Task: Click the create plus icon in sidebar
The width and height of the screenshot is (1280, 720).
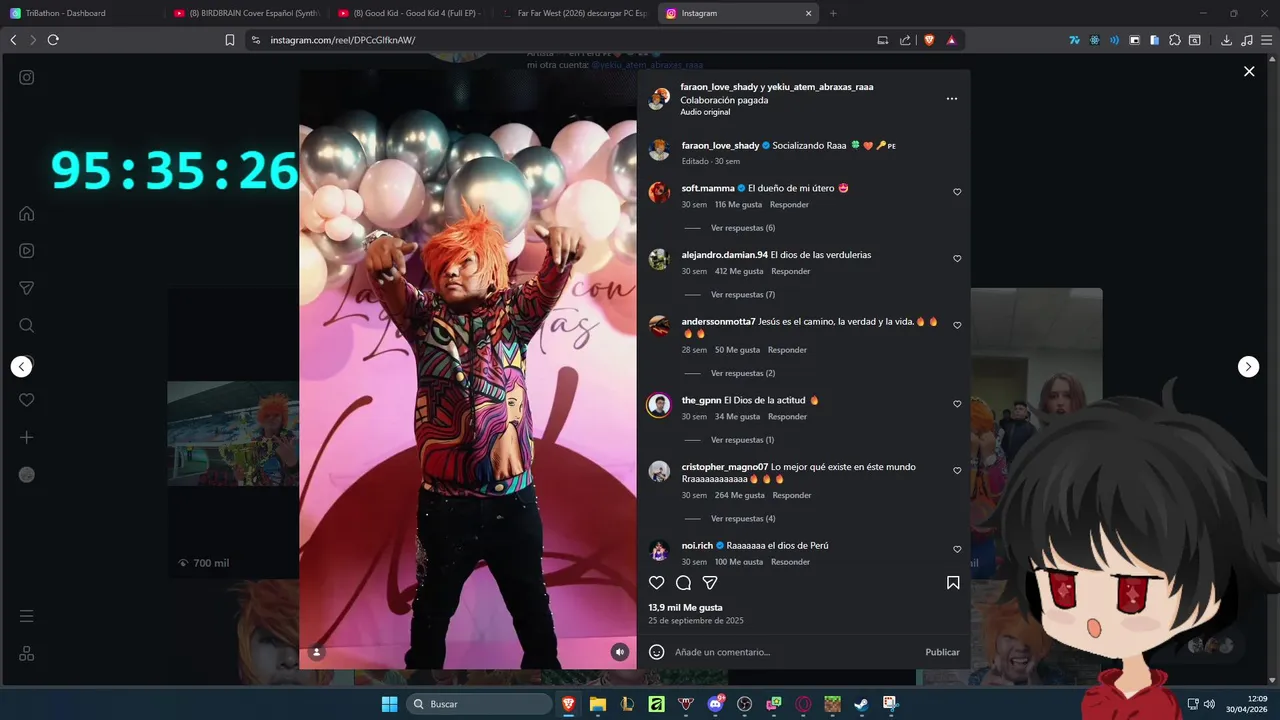Action: coord(27,437)
